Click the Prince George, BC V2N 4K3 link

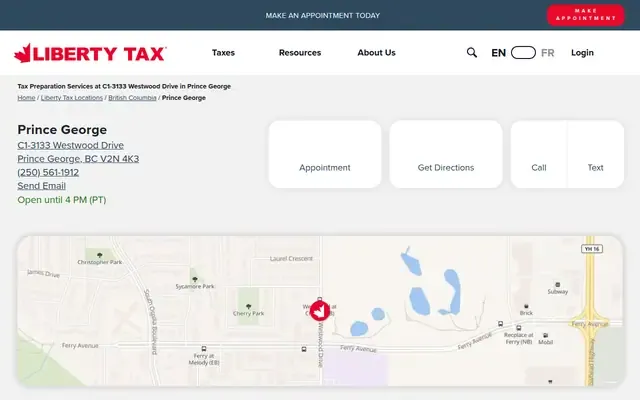[78, 159]
